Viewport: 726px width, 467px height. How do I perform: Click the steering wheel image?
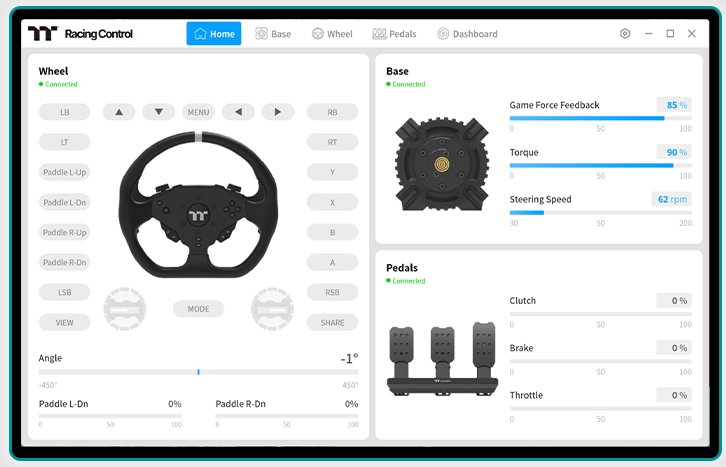[x=198, y=205]
